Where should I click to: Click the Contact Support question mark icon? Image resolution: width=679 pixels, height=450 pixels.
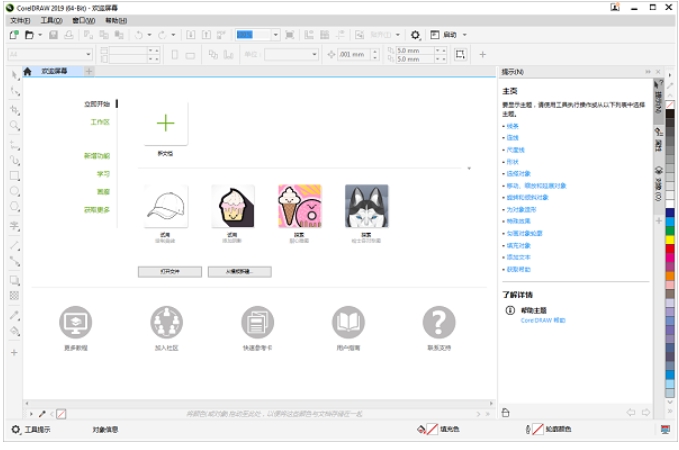coord(439,322)
